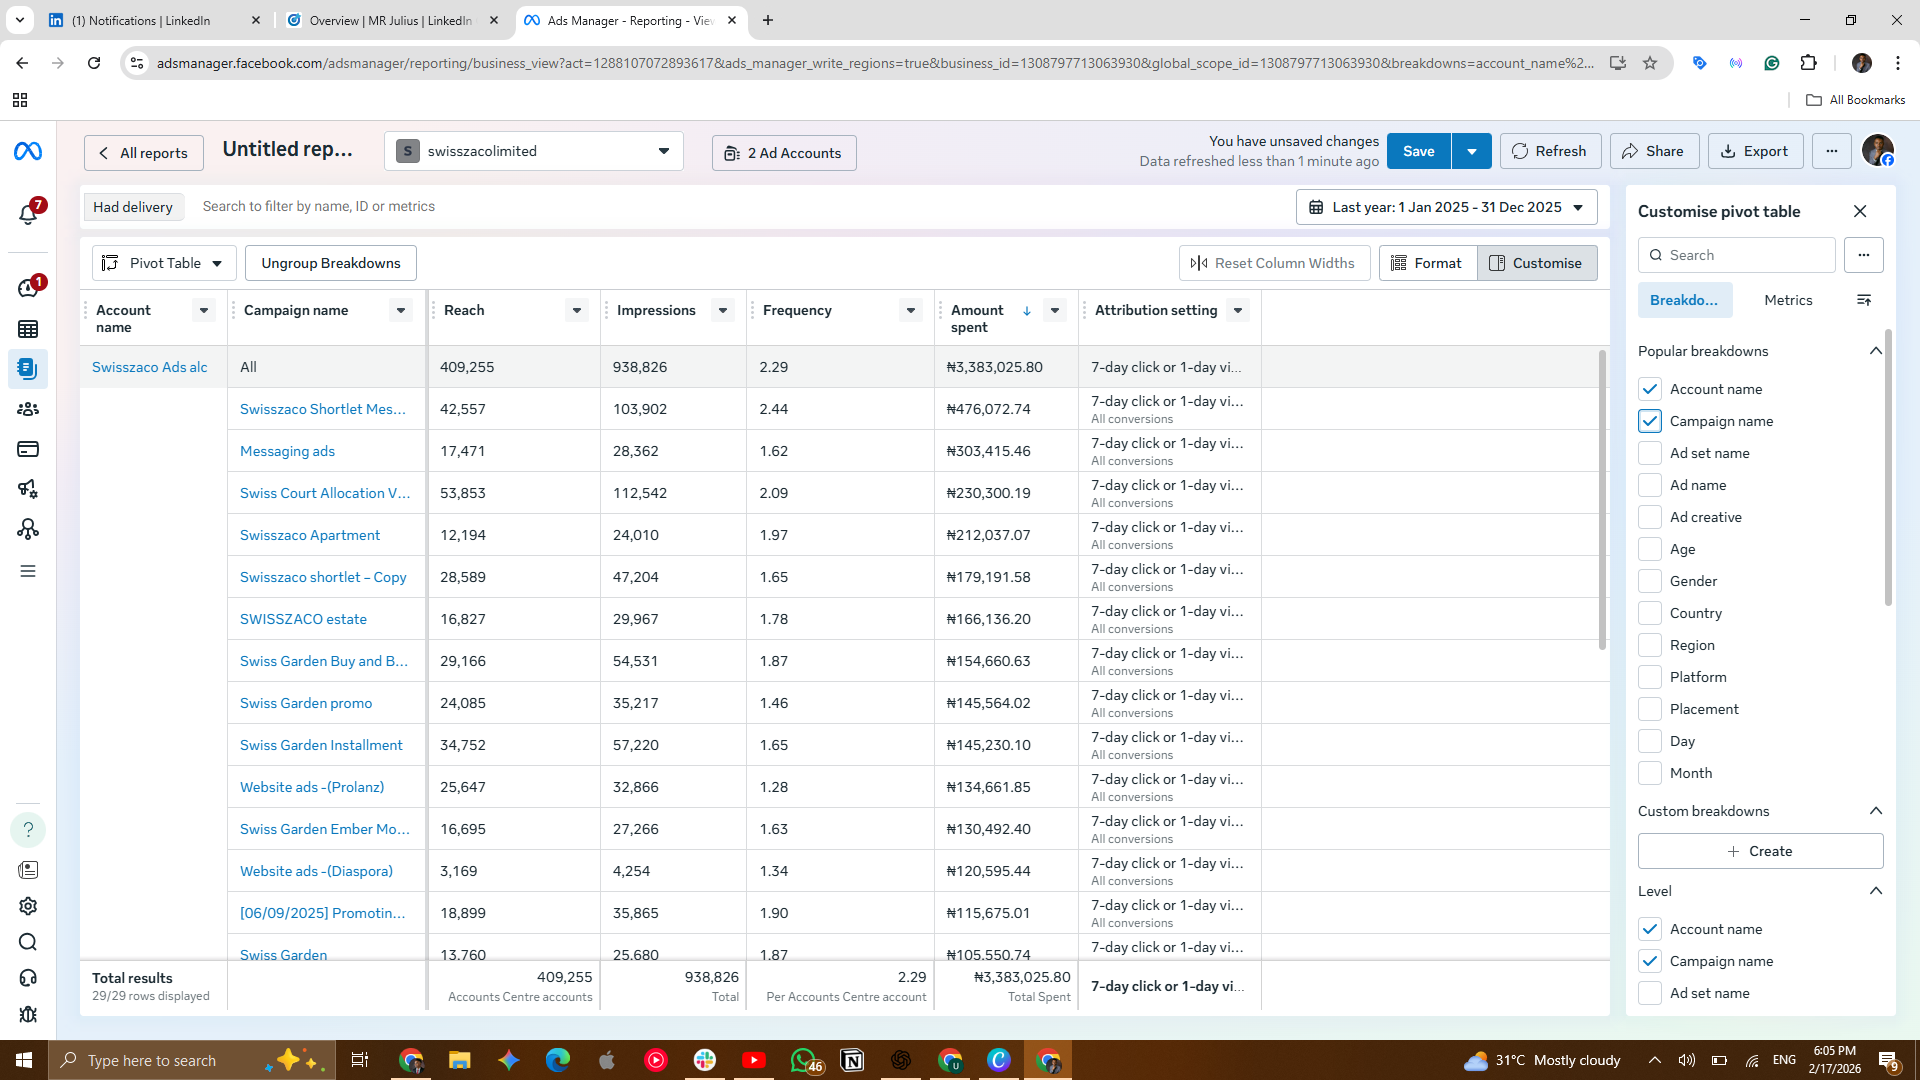Open the Billing card icon in sidebar
The height and width of the screenshot is (1080, 1920).
point(28,449)
